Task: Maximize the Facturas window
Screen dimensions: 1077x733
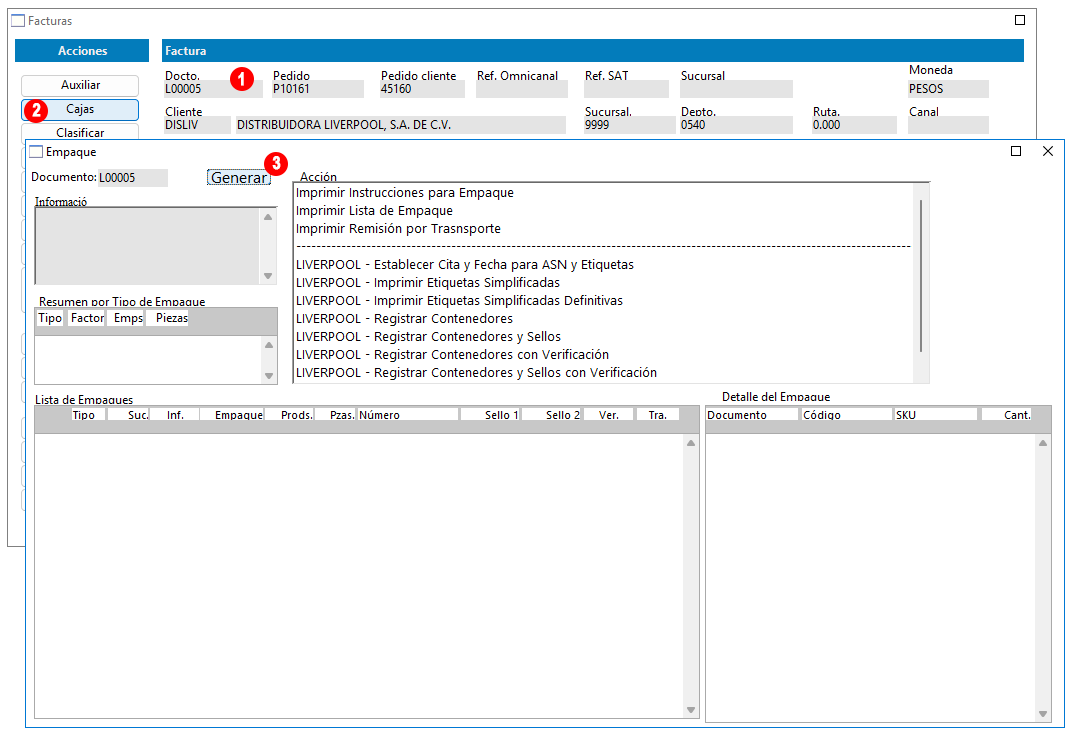Action: point(1020,20)
